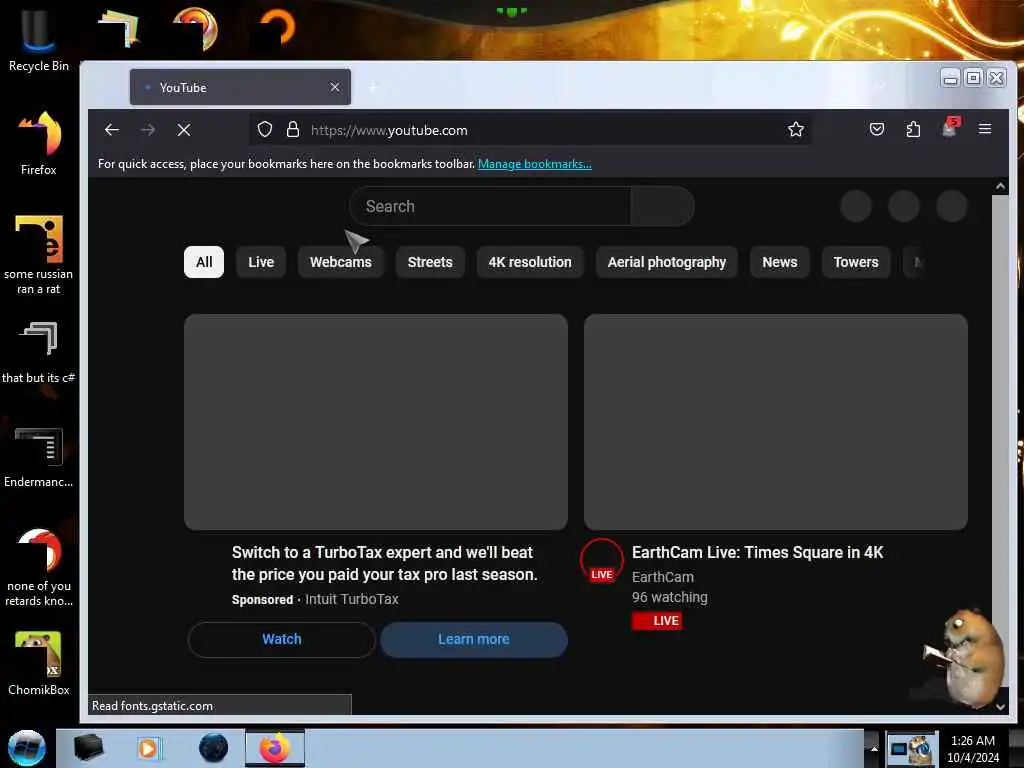Focus the YouTube Search box
This screenshot has height=768, width=1024.
click(x=490, y=206)
